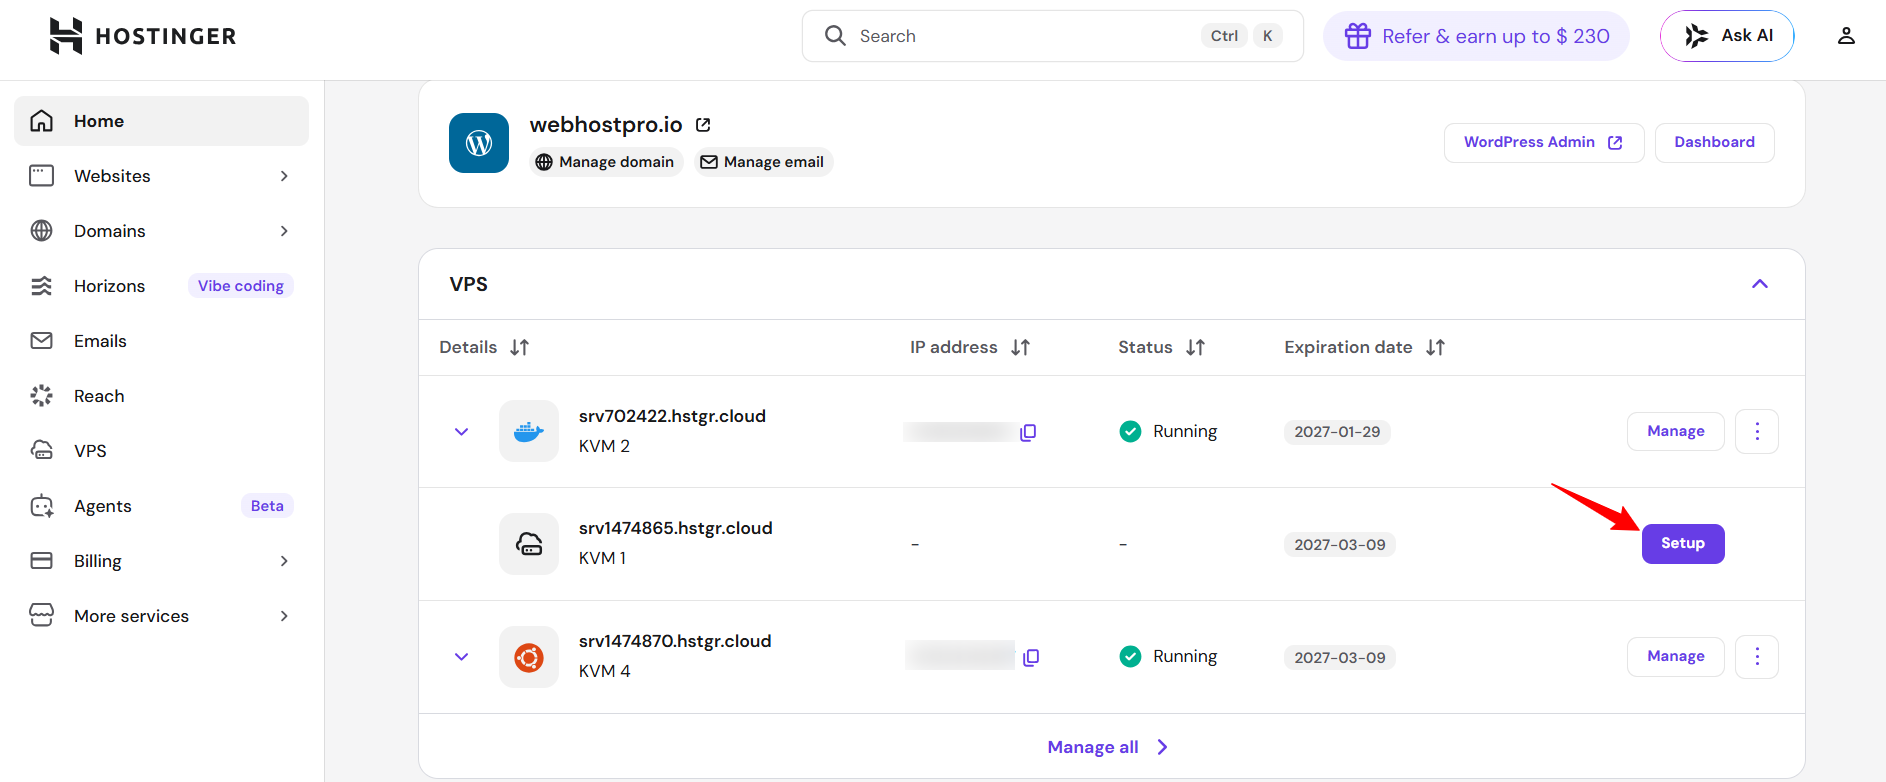1886x782 pixels.
Task: Open more options for srv702422.hstgr.cloud
Action: (1757, 431)
